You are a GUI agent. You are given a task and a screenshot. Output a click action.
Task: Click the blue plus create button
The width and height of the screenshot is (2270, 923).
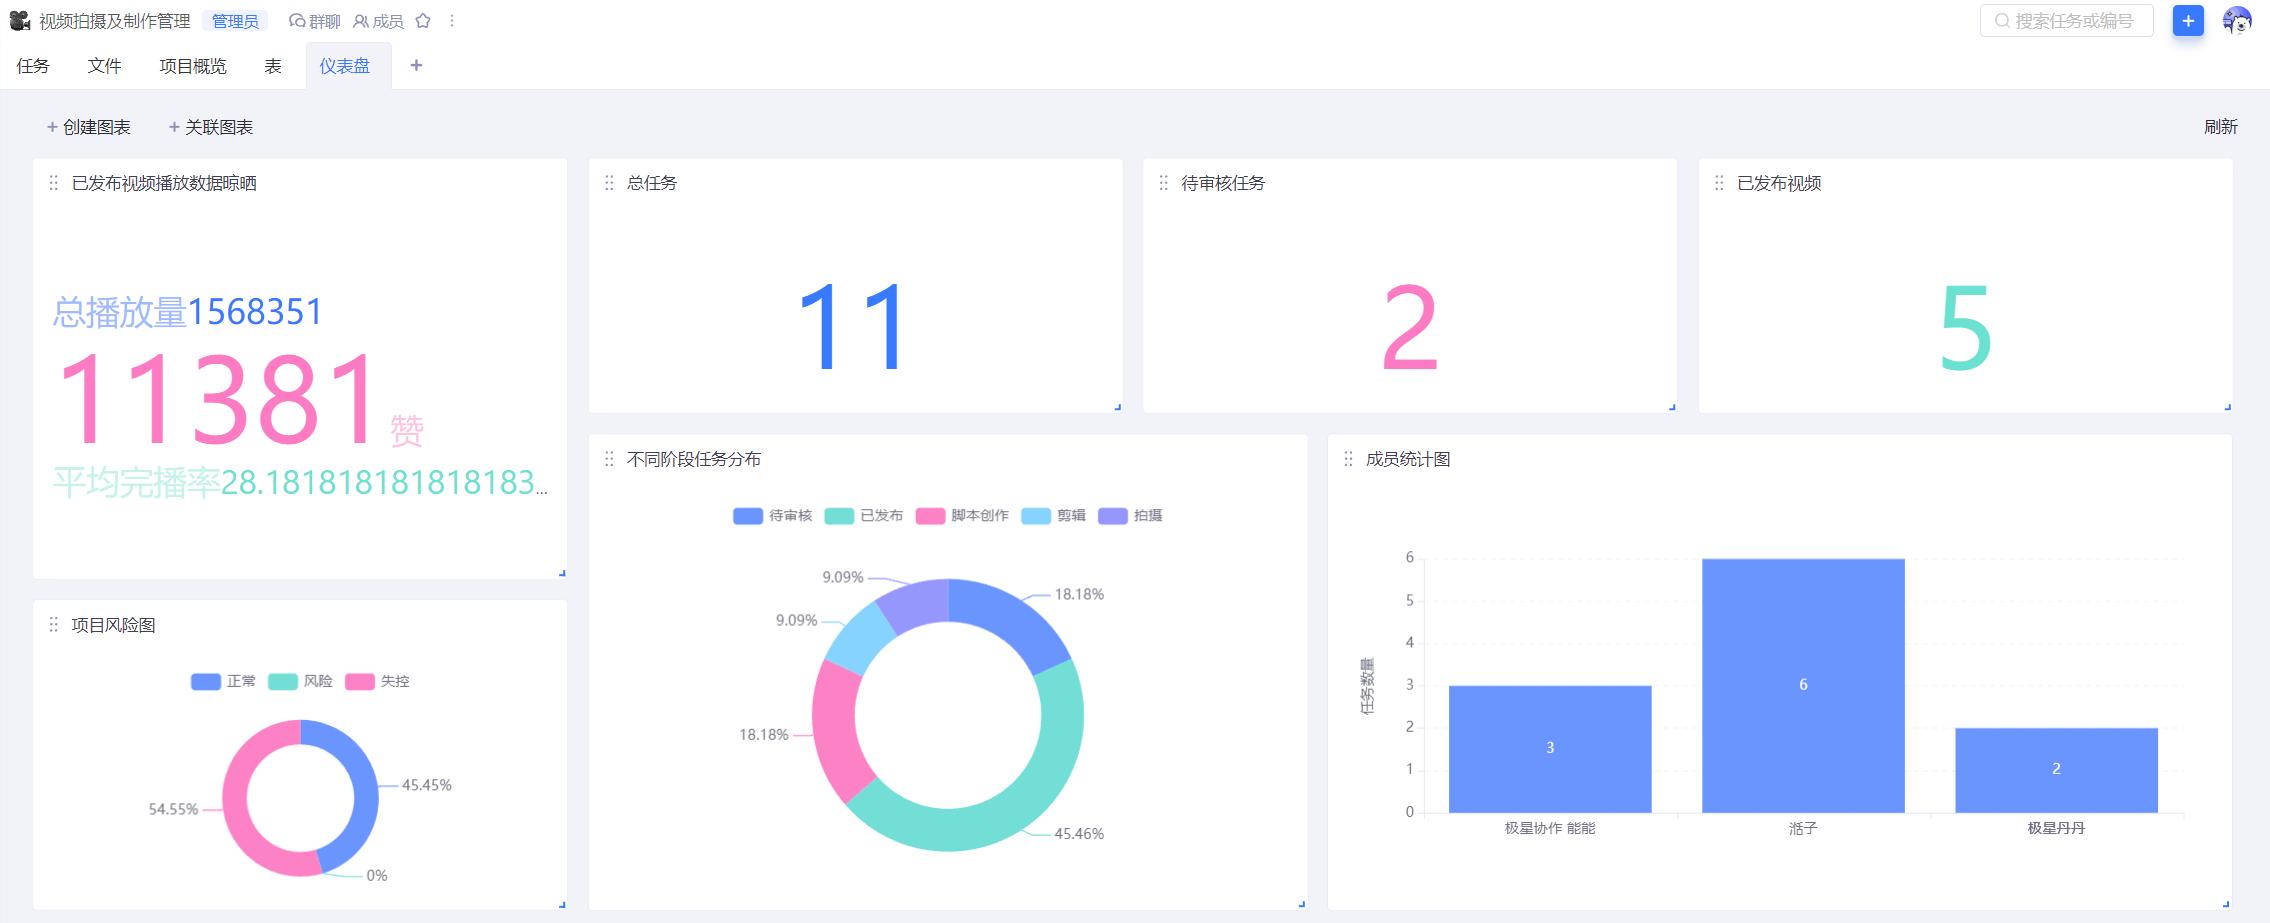click(2188, 21)
